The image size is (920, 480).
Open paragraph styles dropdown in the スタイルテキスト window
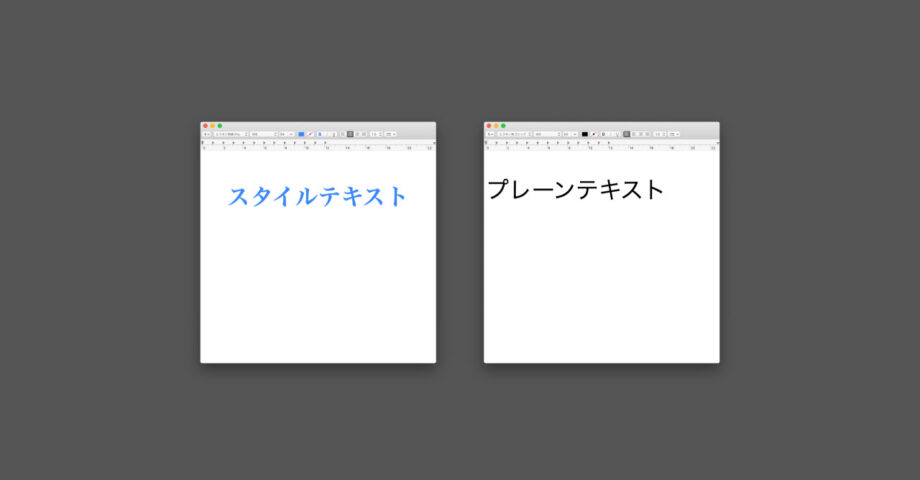coord(207,134)
